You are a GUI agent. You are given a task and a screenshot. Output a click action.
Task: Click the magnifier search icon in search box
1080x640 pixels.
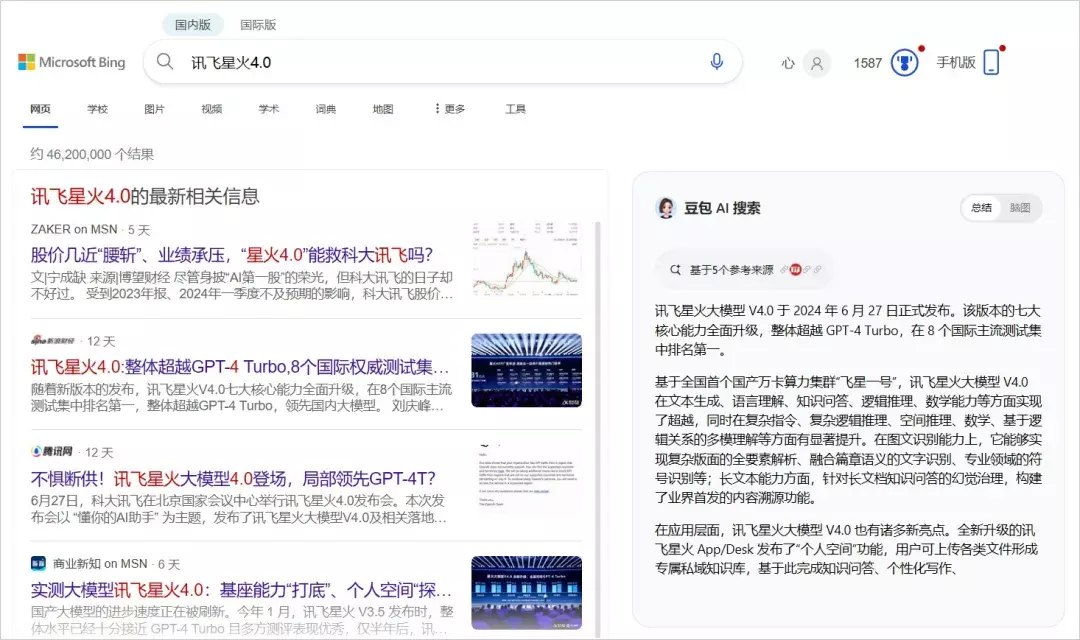point(166,62)
